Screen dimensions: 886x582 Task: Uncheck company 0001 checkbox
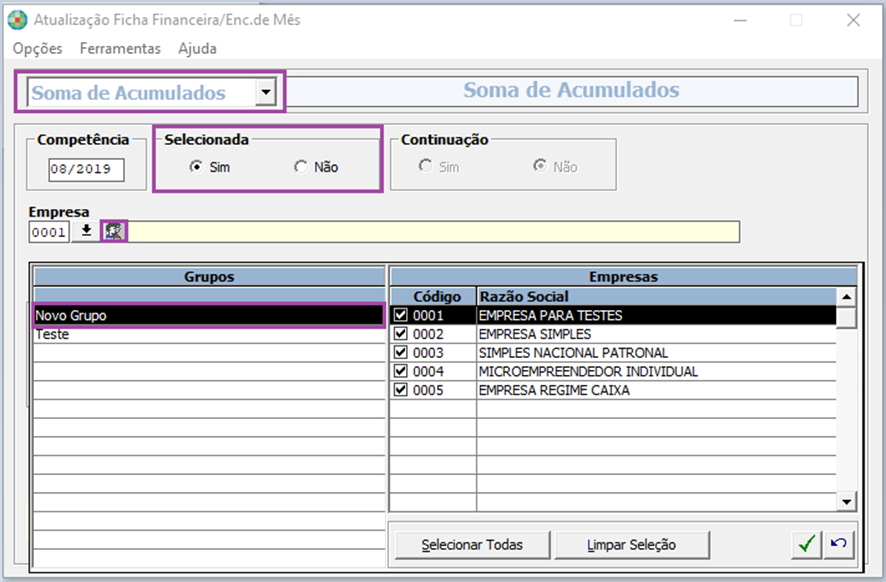(401, 315)
